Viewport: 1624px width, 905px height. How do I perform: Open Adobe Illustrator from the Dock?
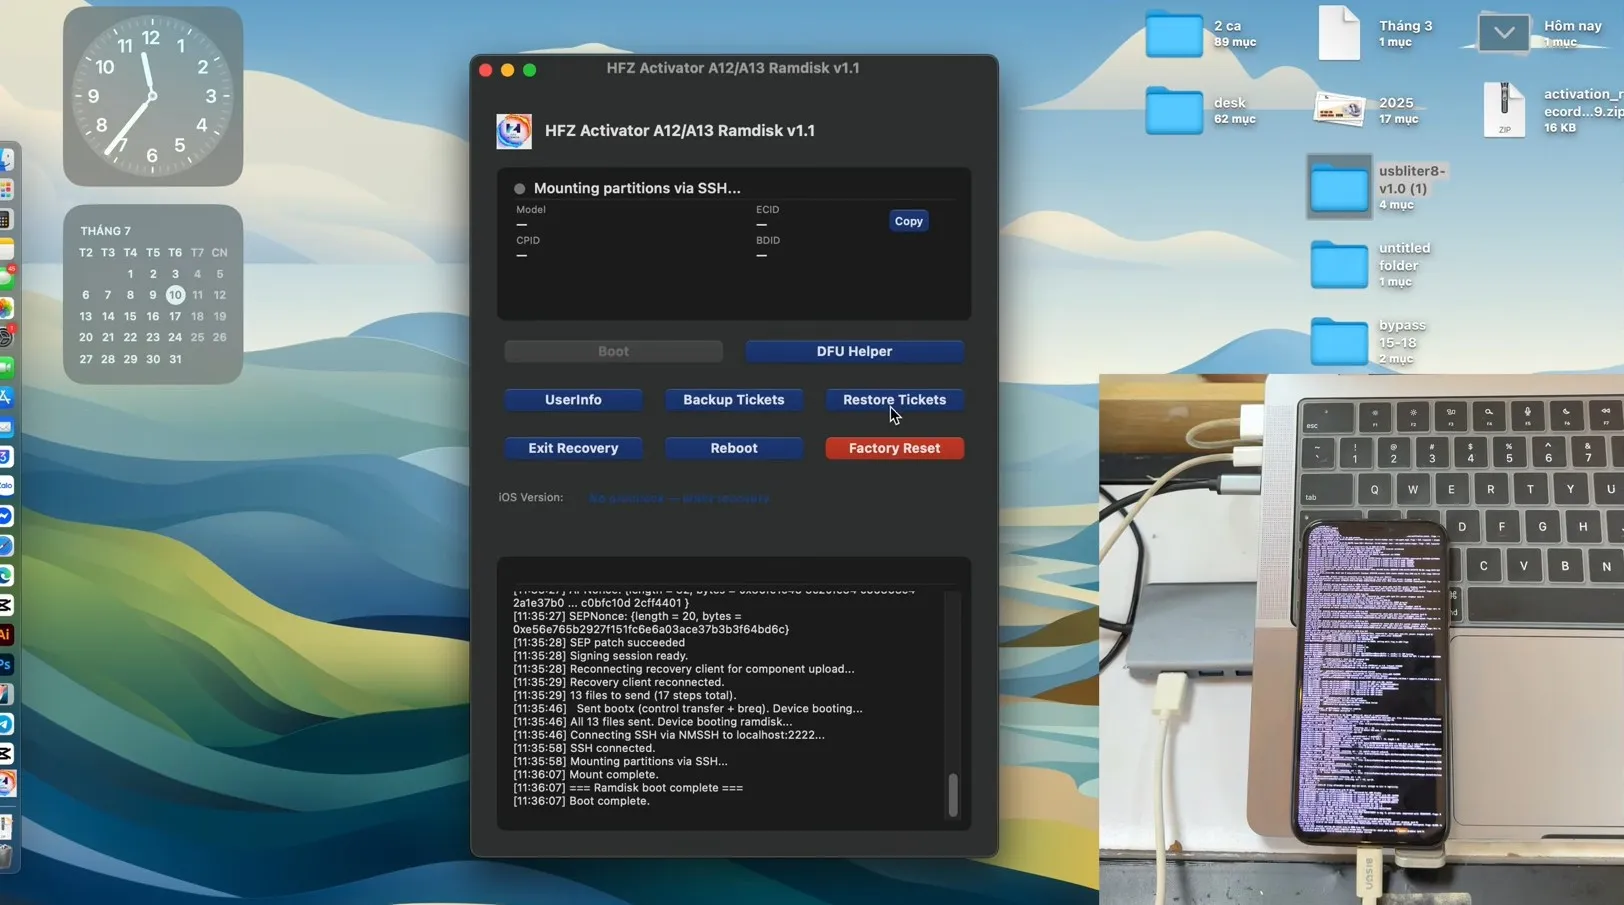click(6, 634)
